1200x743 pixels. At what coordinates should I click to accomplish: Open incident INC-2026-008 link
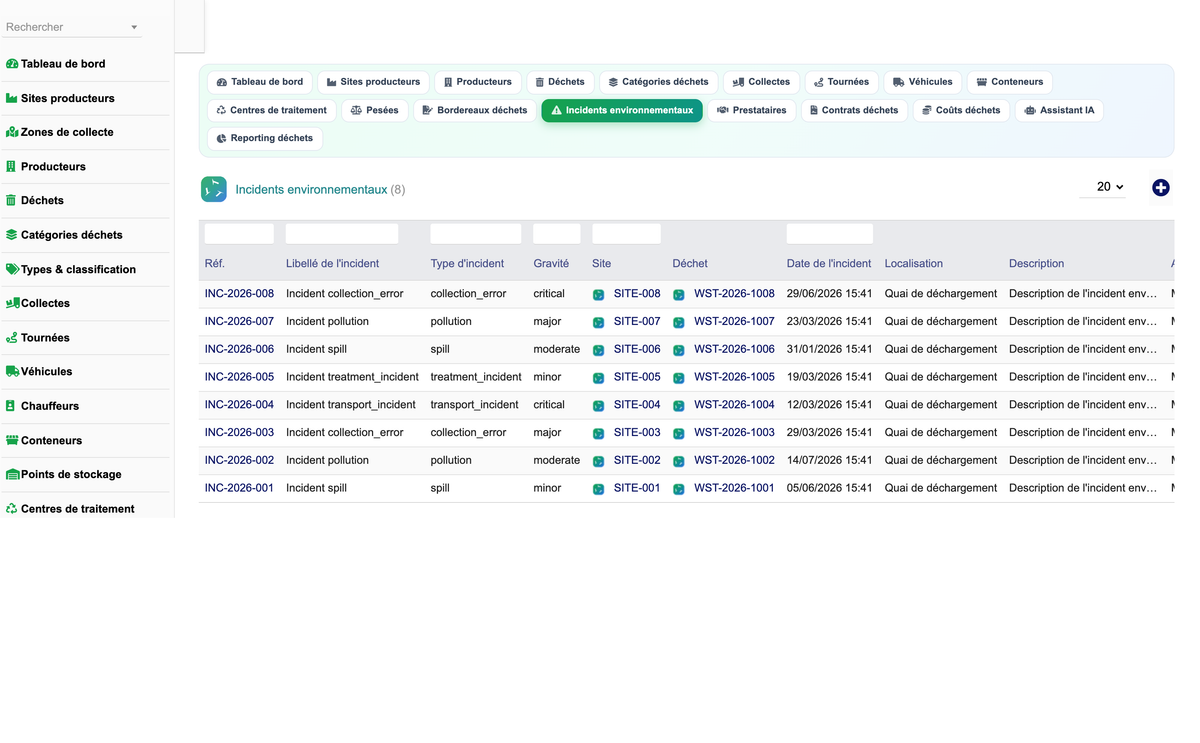pyautogui.click(x=239, y=294)
